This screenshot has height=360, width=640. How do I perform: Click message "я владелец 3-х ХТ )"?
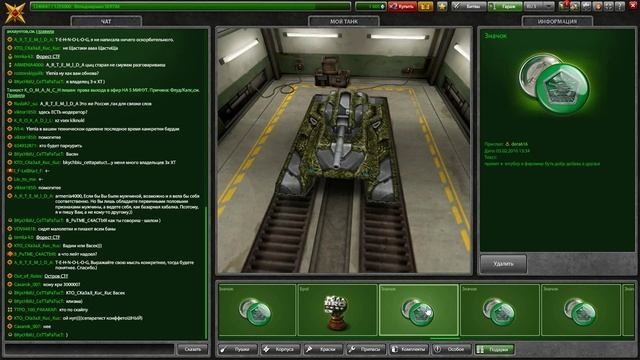click(x=85, y=82)
